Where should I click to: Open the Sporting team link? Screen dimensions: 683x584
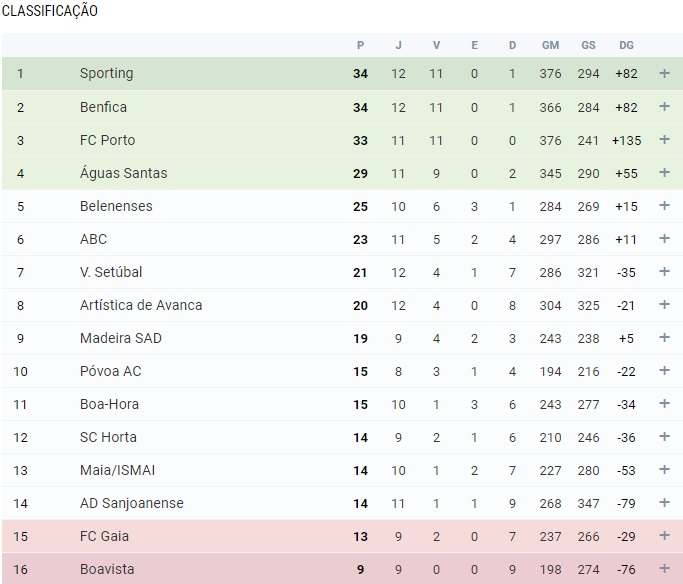tap(106, 73)
